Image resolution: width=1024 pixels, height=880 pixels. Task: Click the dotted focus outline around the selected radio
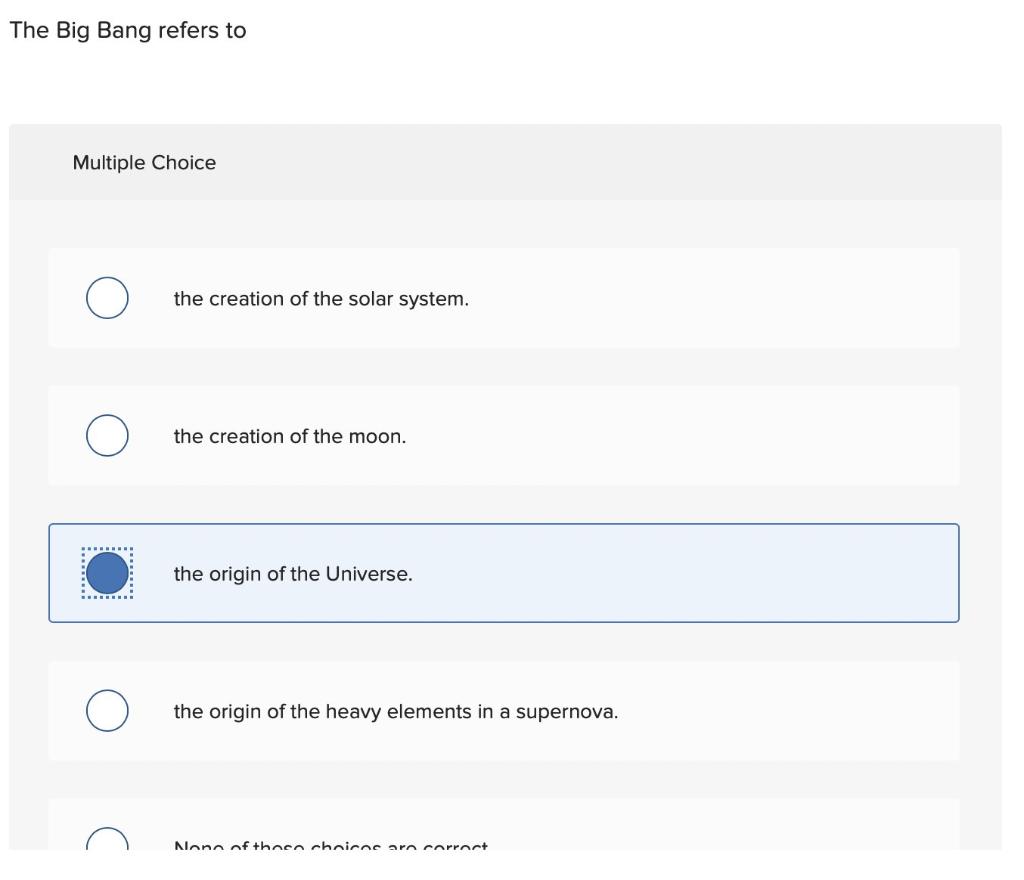tap(107, 547)
